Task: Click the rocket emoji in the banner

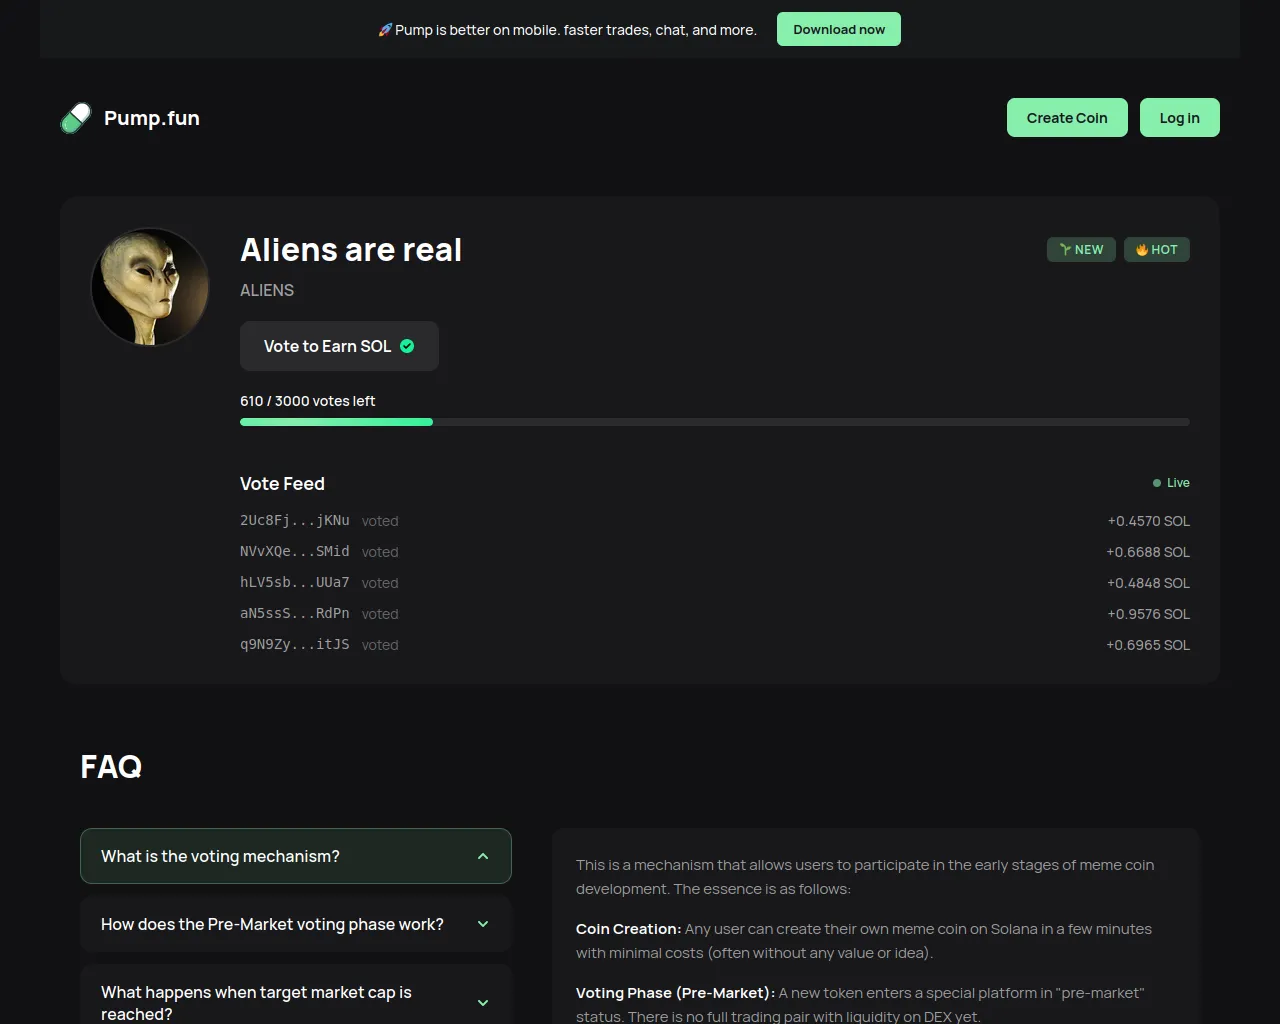Action: (x=385, y=30)
